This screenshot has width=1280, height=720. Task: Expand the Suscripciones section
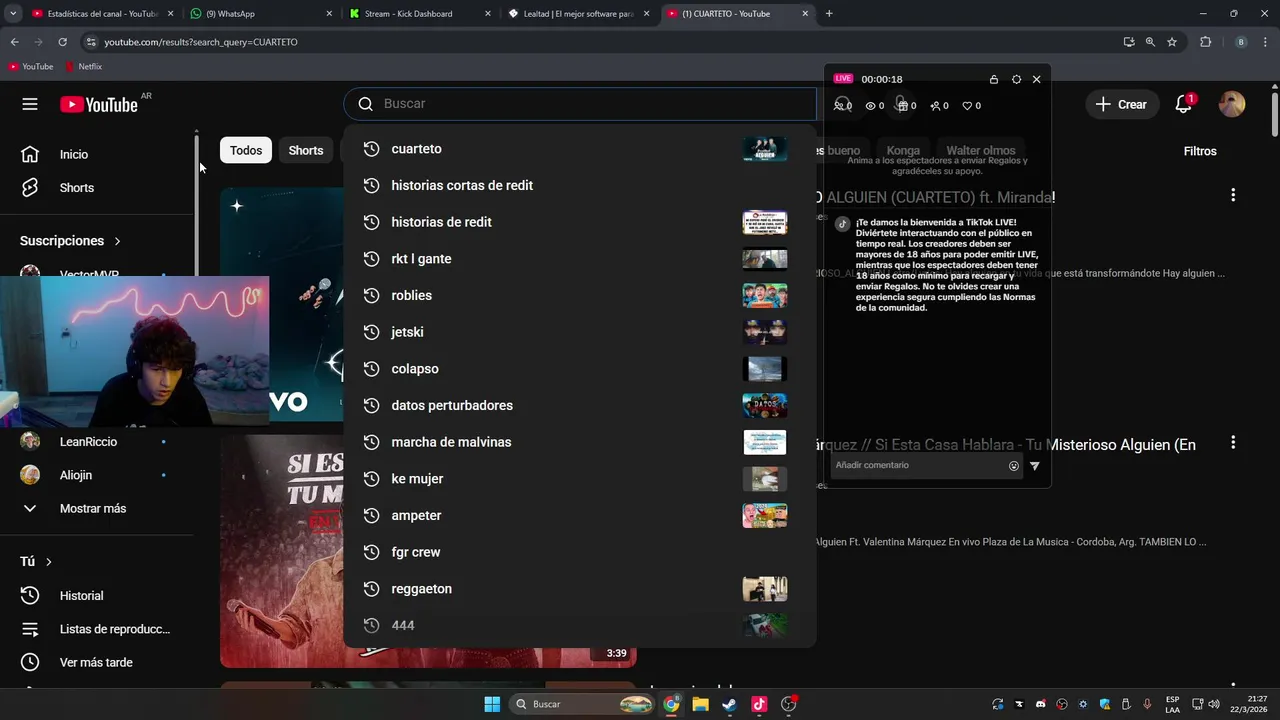(x=70, y=241)
